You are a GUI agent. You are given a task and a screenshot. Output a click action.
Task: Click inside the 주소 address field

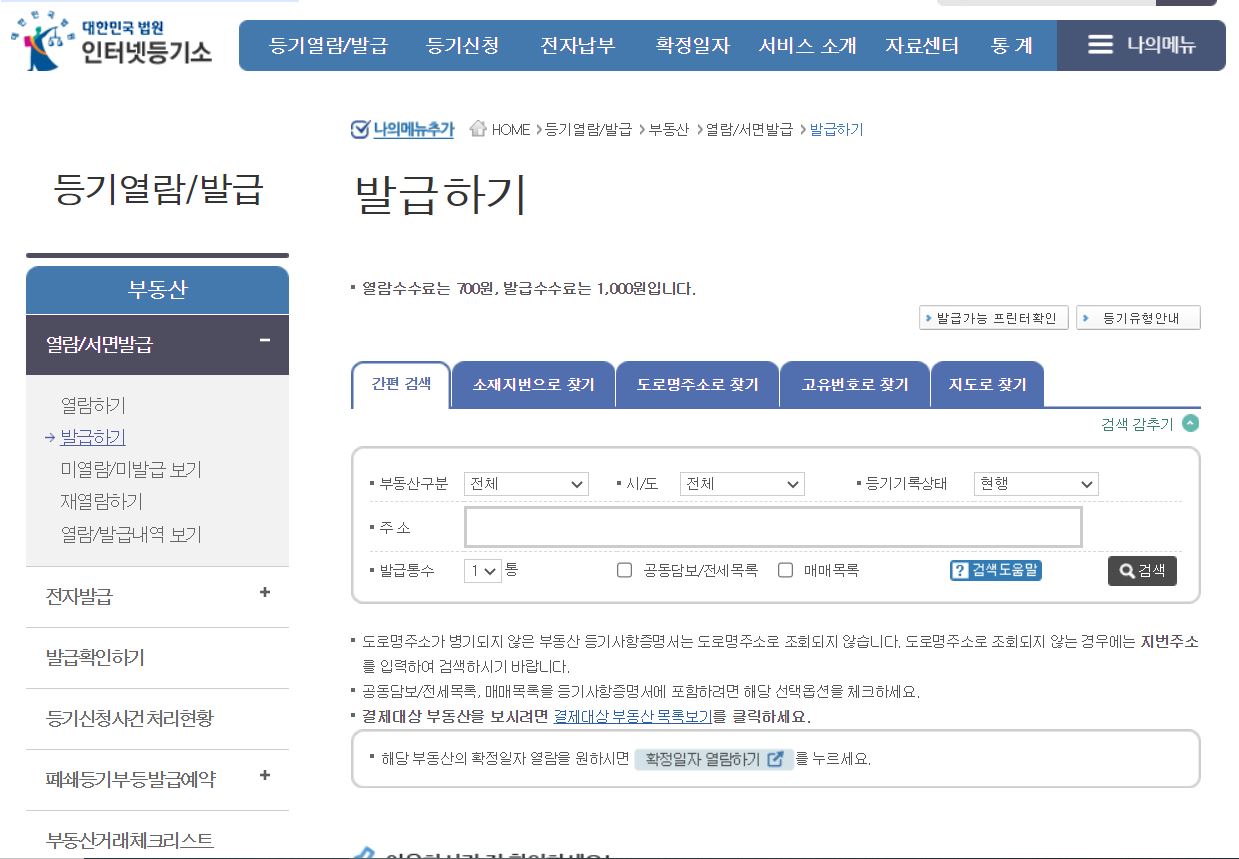coord(773,527)
